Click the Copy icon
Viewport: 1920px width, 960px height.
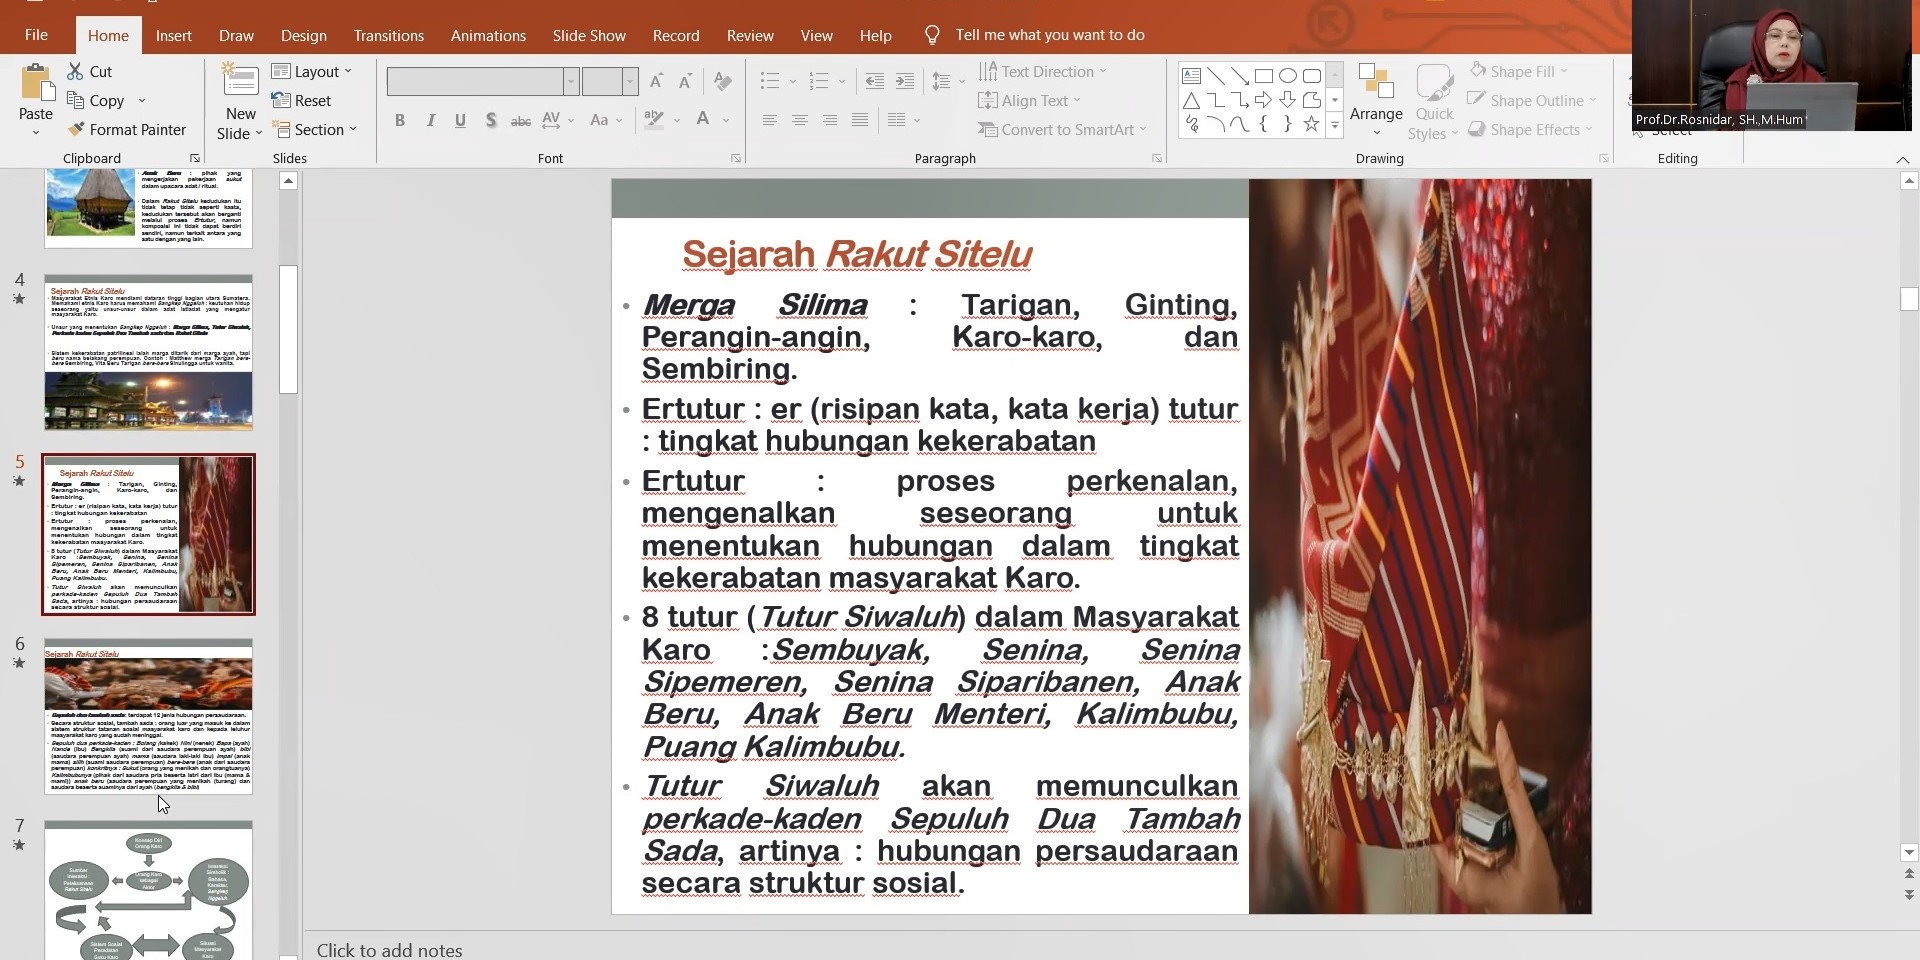click(x=75, y=100)
